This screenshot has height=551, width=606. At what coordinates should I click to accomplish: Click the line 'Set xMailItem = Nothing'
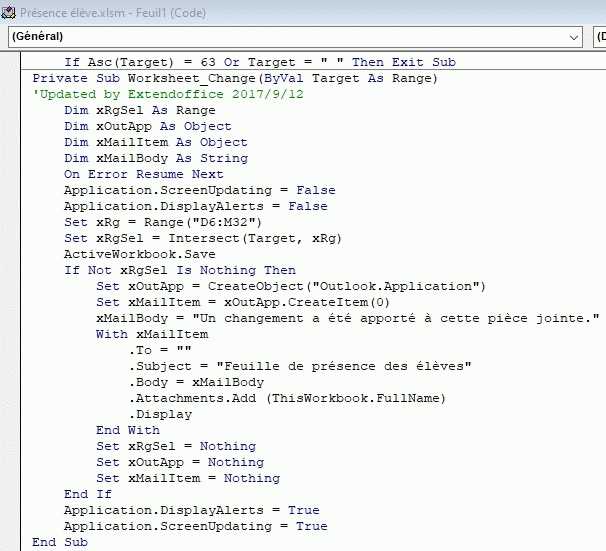click(x=188, y=478)
